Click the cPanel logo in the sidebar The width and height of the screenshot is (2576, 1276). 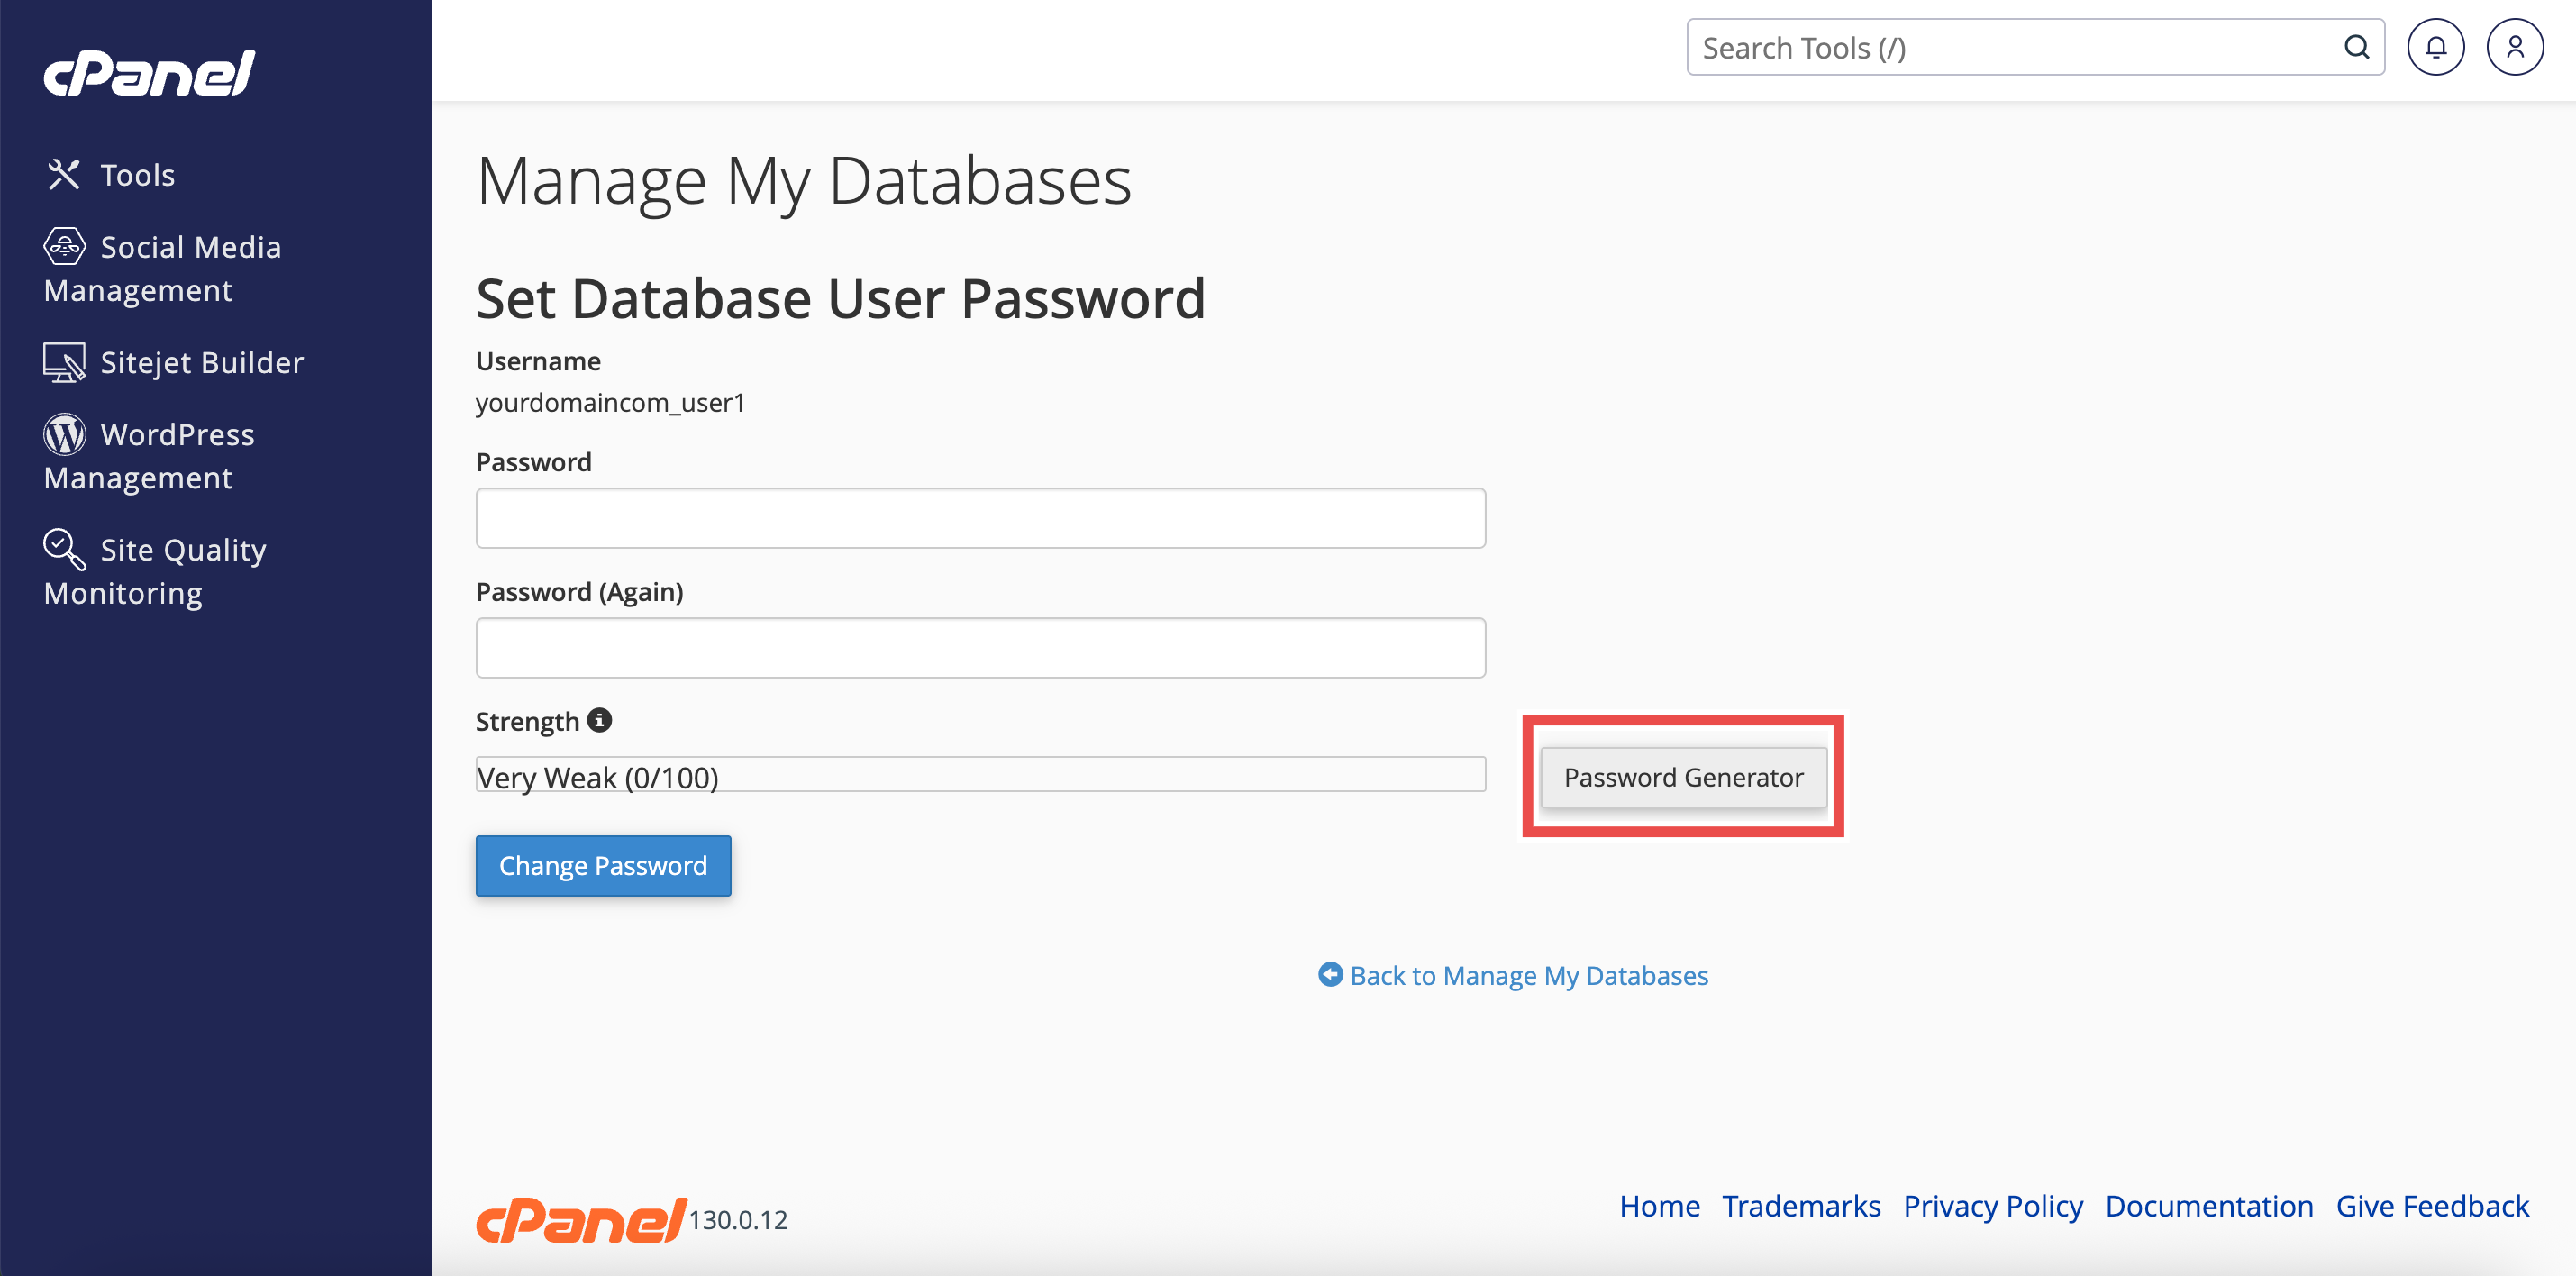pyautogui.click(x=149, y=74)
